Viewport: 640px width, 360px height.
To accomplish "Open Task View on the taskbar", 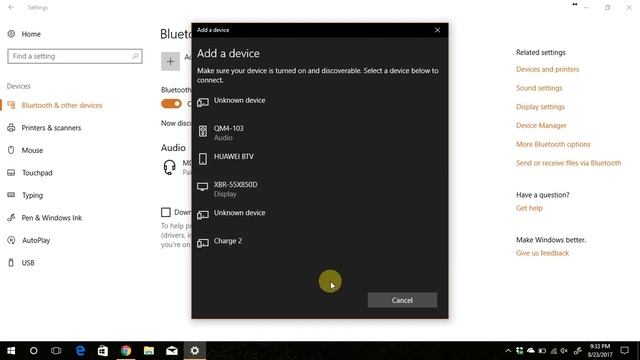I will click(x=56, y=351).
